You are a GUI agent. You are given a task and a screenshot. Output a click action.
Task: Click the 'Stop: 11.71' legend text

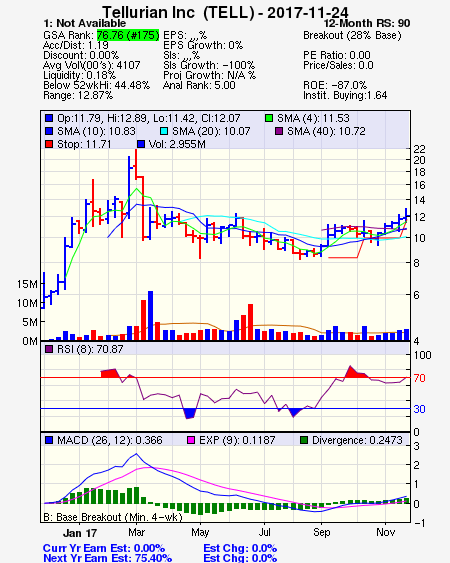[x=84, y=144]
